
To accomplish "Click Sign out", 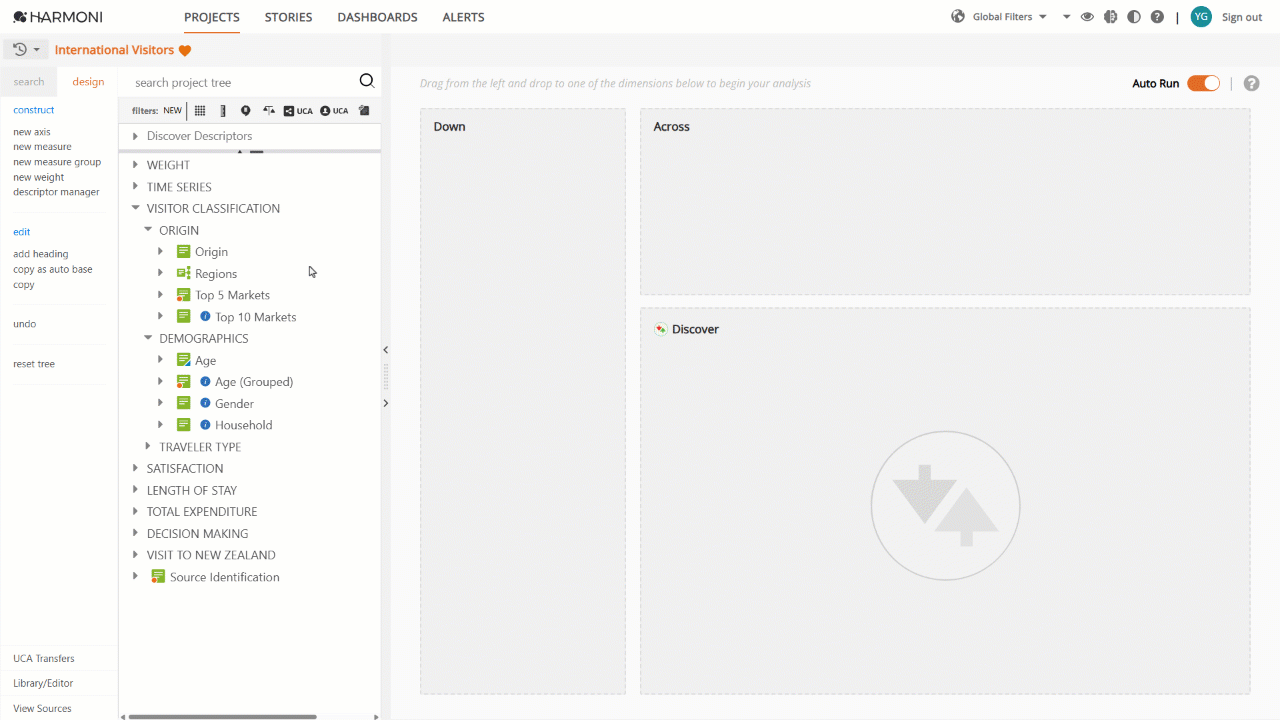I will click(x=1242, y=17).
